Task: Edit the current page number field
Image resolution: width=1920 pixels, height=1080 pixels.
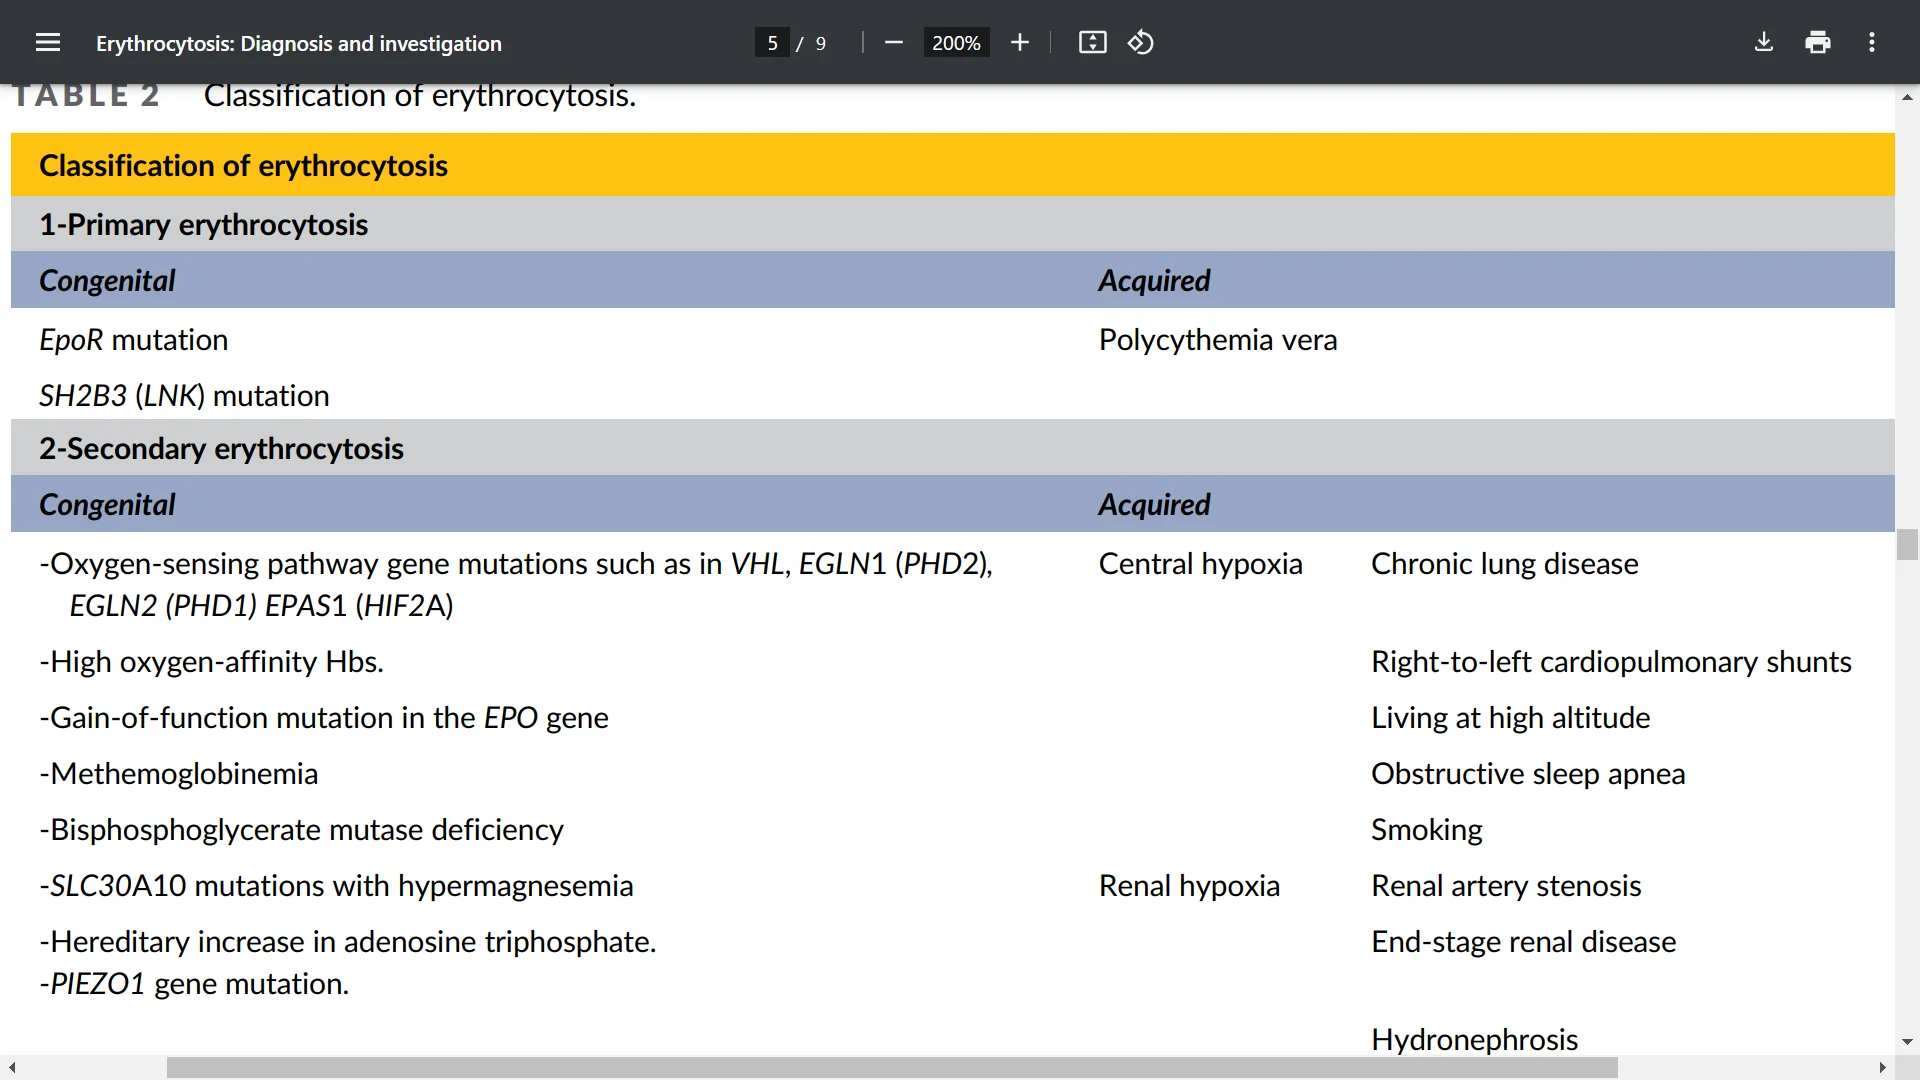Action: point(772,43)
